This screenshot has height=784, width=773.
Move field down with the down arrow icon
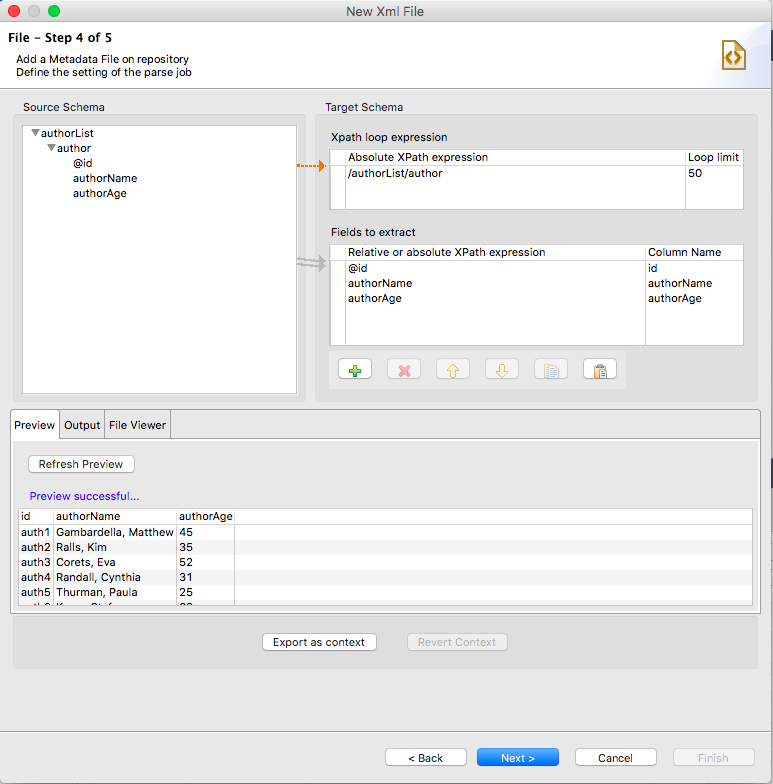coord(502,370)
